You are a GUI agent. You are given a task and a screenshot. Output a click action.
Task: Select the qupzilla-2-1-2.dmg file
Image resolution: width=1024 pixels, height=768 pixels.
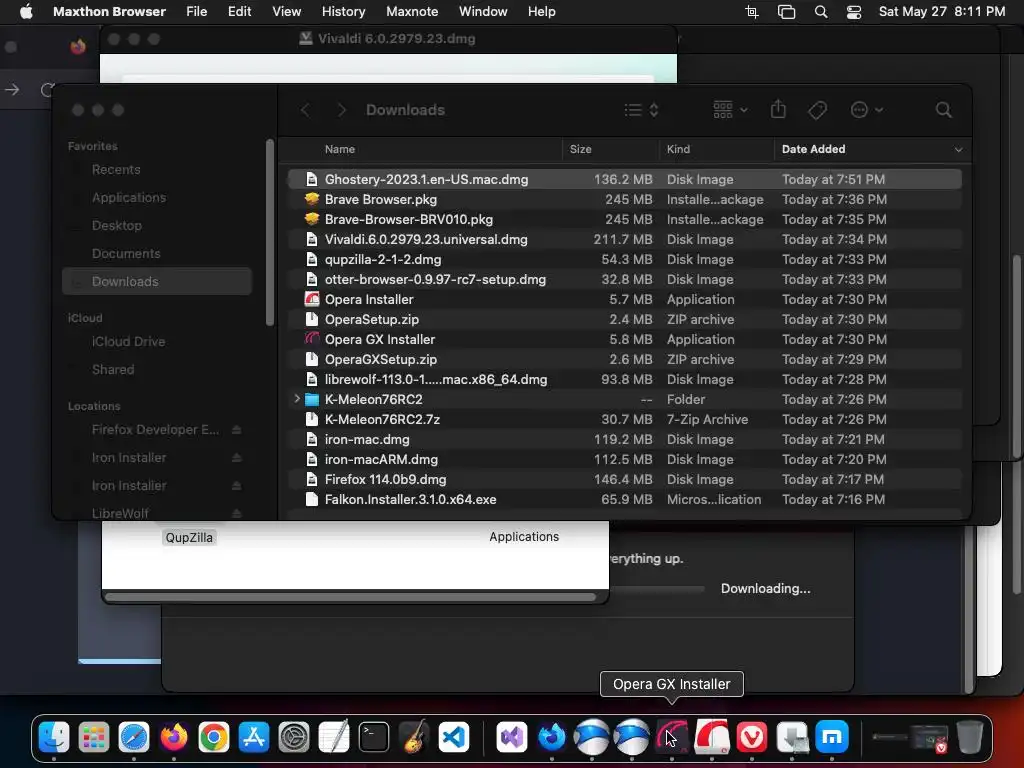(x=625, y=259)
